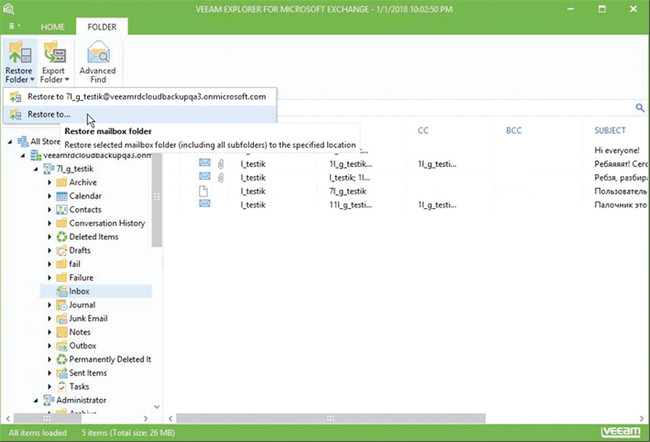This screenshot has width=650, height=442.
Task: Collapse the All Stores tree node
Action: [10, 142]
